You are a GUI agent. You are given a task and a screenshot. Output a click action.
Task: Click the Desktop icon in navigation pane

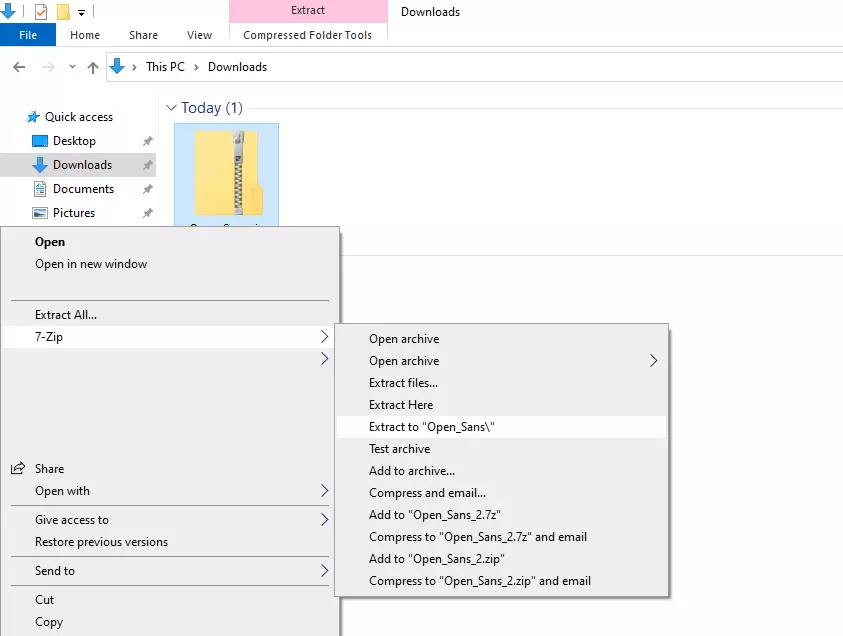point(40,141)
